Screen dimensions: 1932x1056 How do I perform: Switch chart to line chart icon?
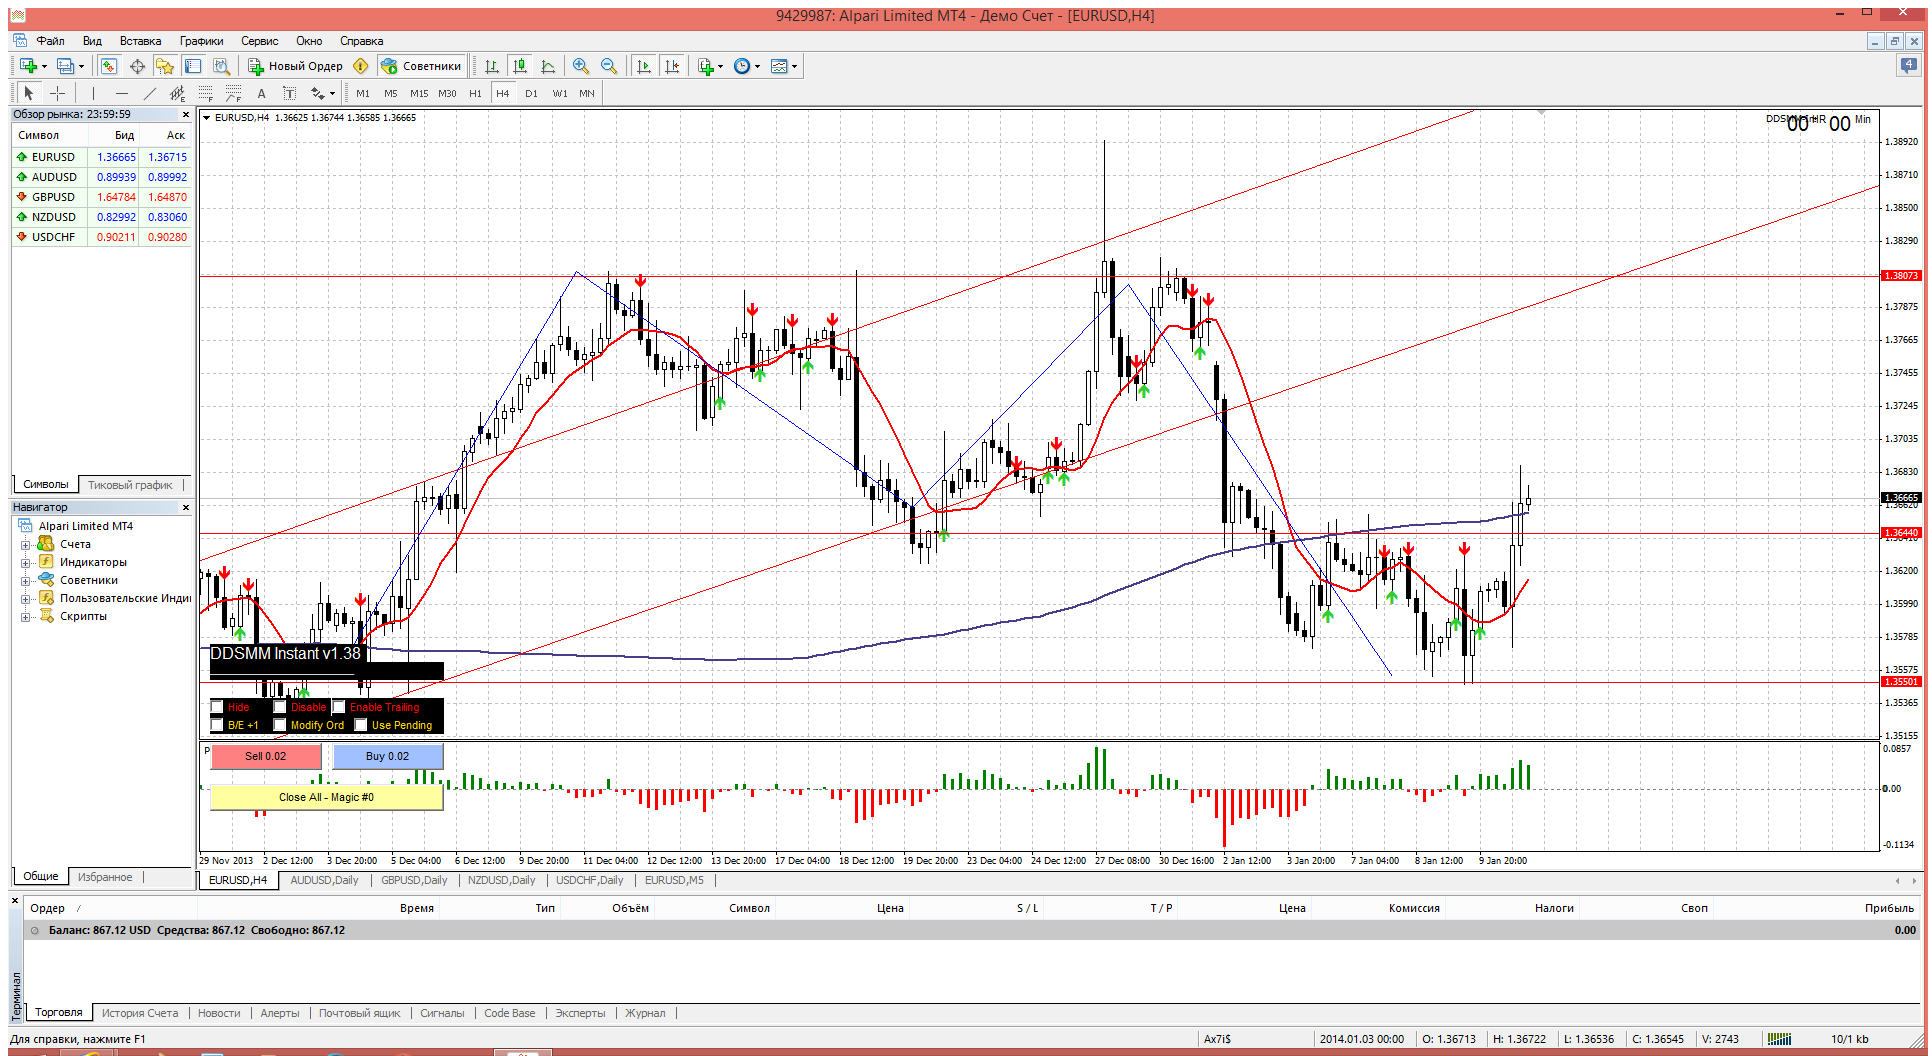coord(548,66)
